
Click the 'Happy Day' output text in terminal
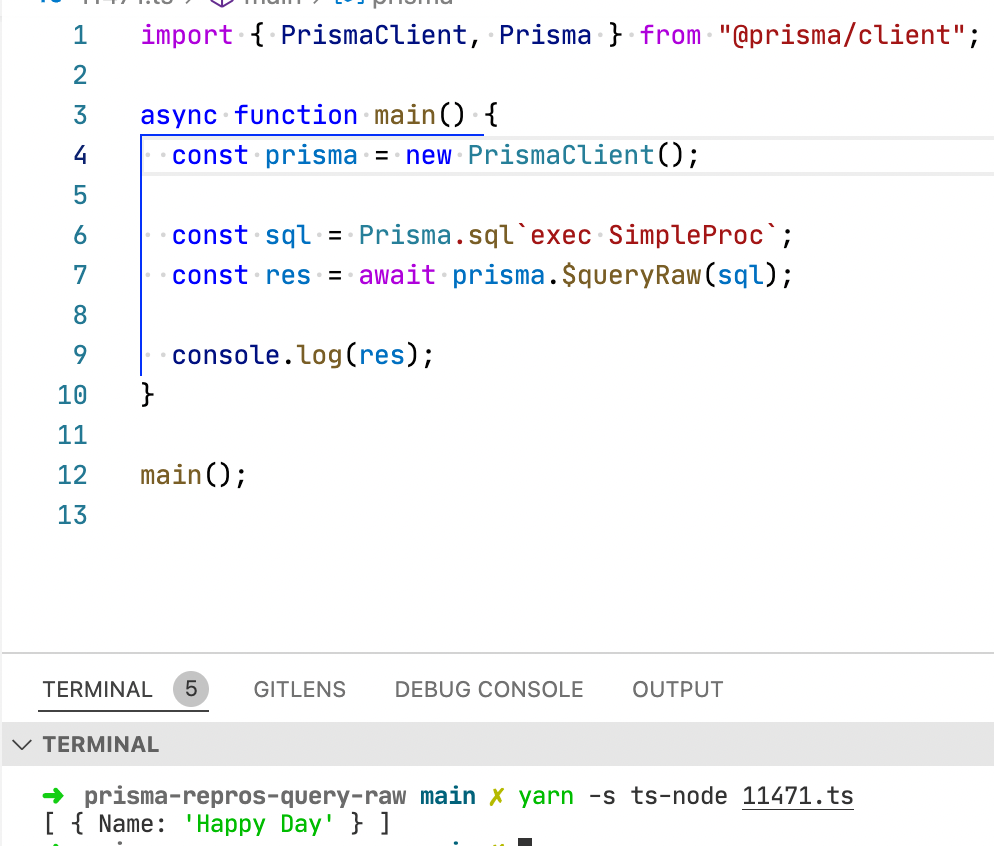(x=258, y=823)
